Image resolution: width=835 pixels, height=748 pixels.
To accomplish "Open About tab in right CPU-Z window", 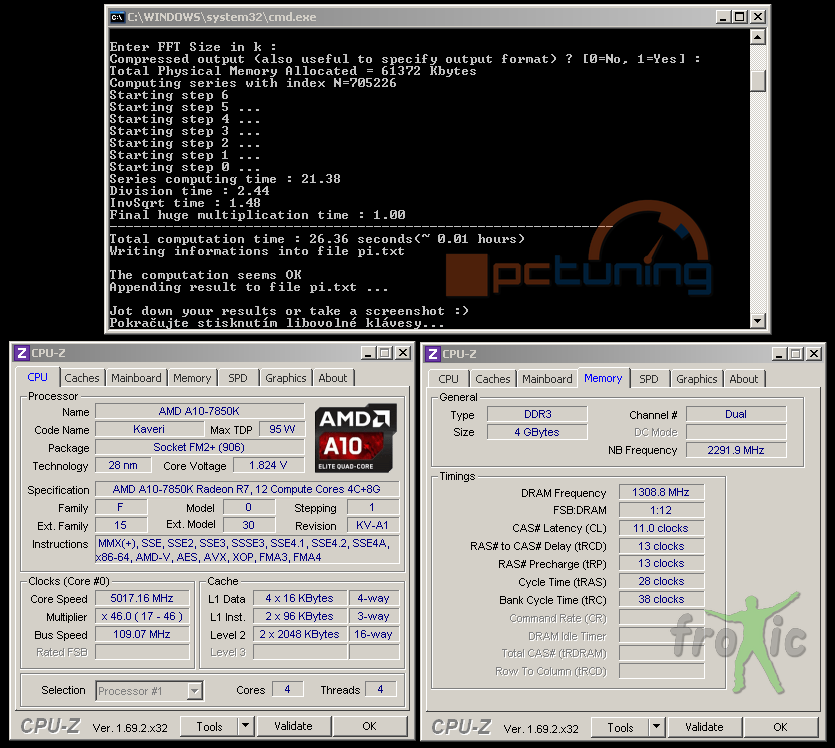I will [744, 379].
